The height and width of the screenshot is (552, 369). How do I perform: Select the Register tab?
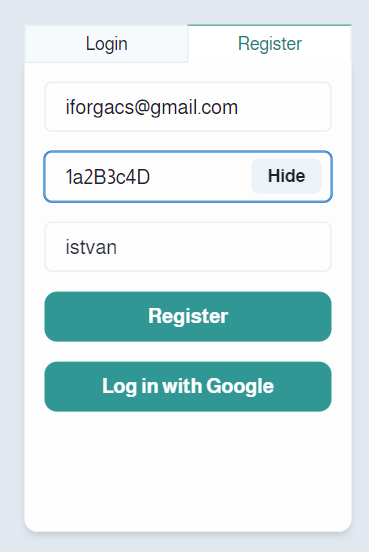270,44
